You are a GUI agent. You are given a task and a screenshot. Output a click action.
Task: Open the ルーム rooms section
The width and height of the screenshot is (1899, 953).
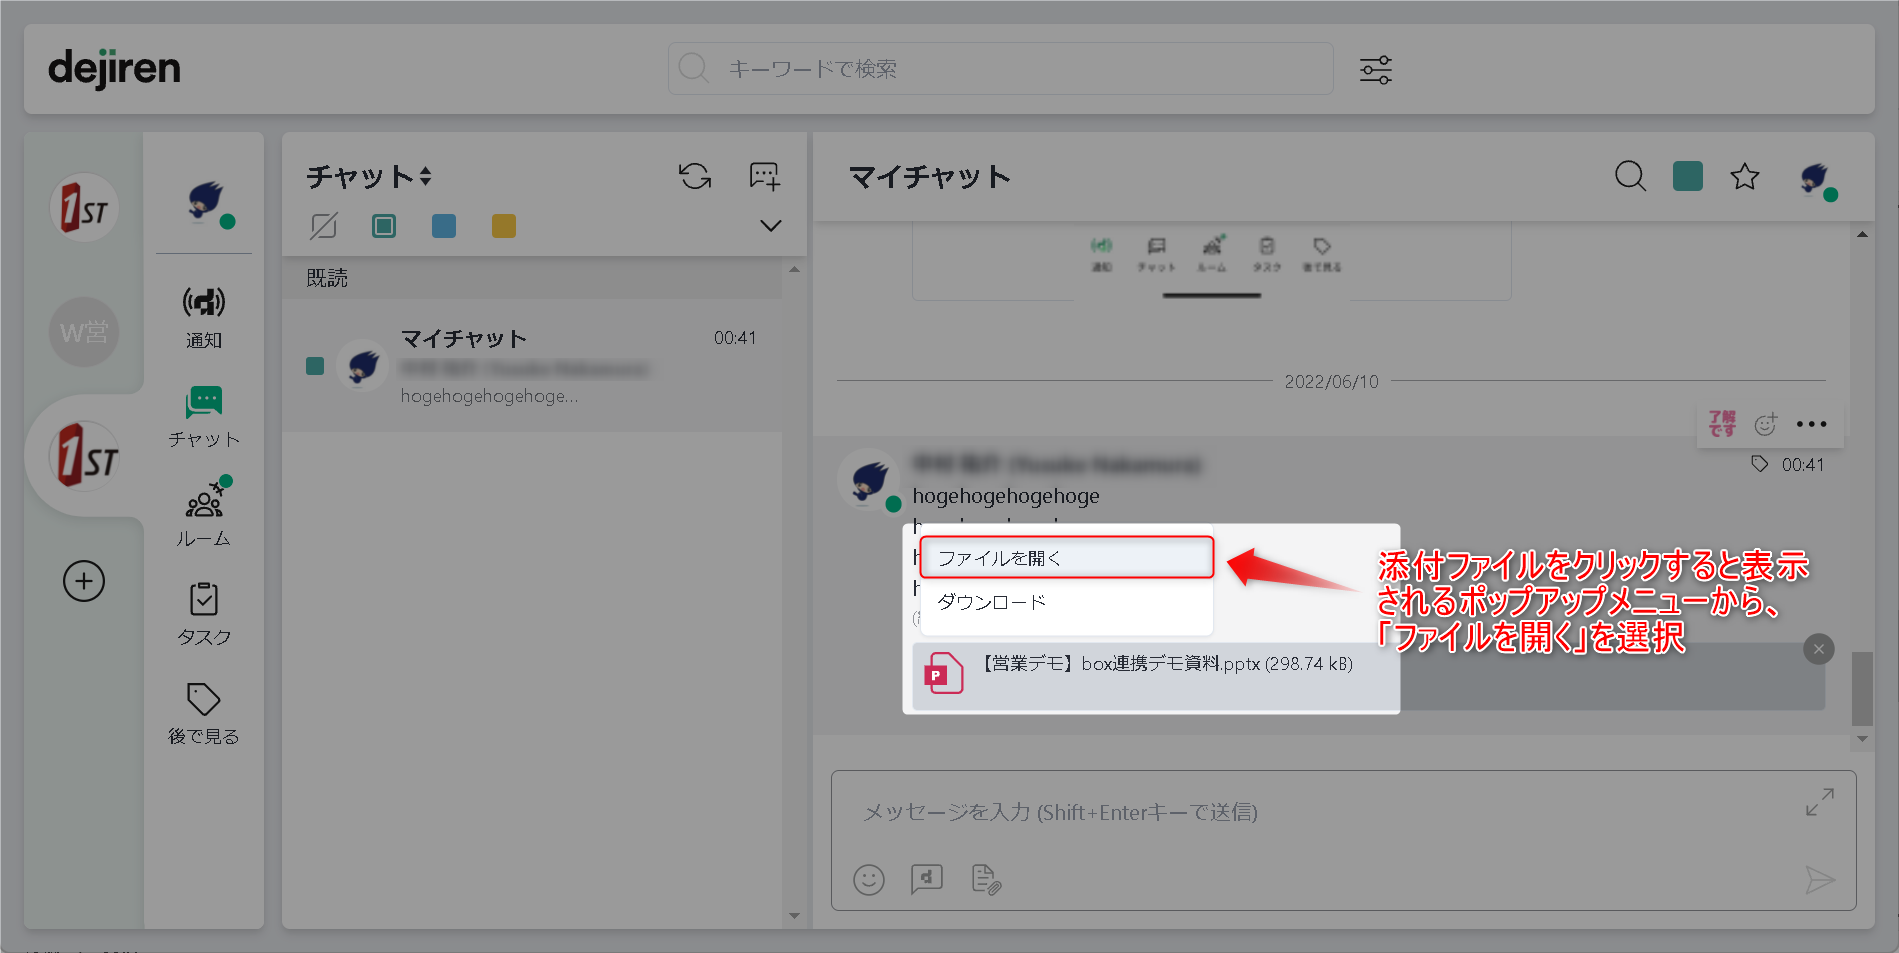[204, 514]
